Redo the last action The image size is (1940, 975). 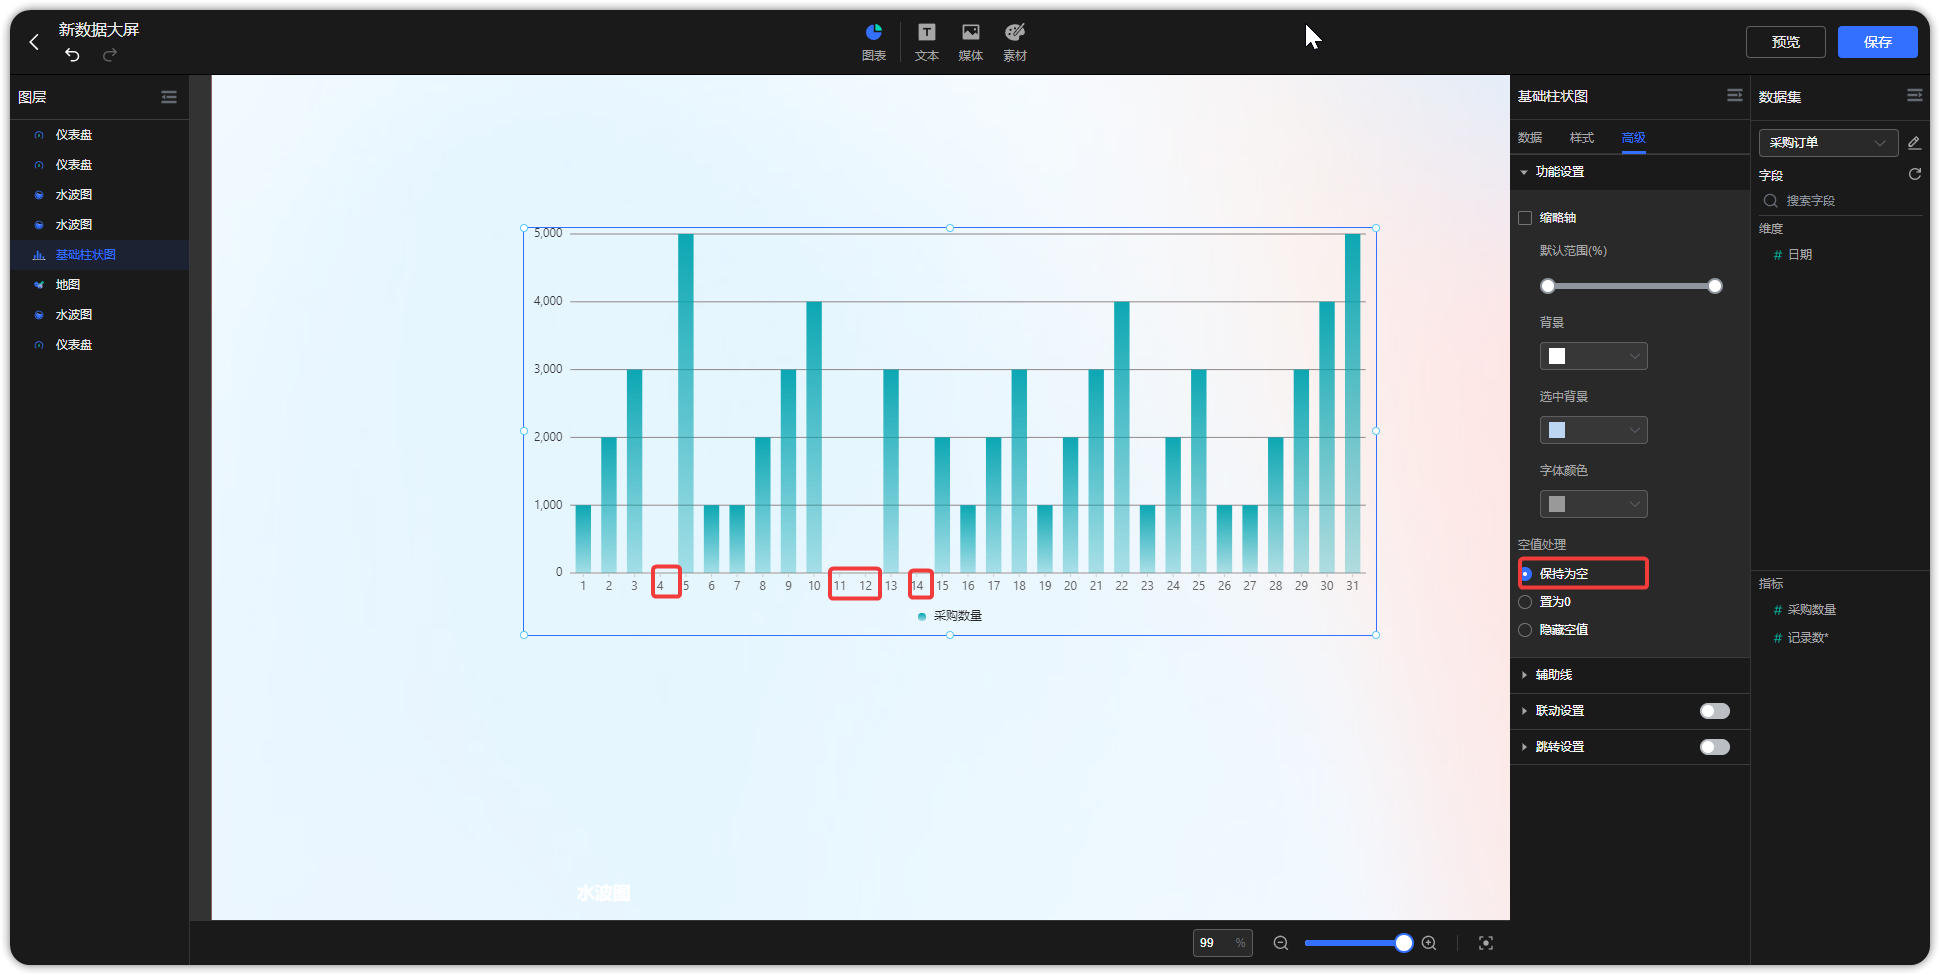(110, 54)
